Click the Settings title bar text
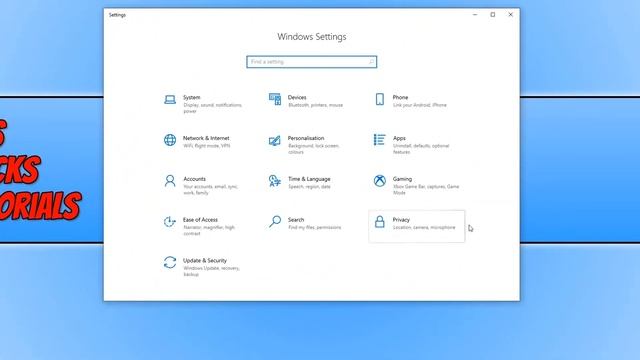Image resolution: width=640 pixels, height=360 pixels. click(x=117, y=15)
